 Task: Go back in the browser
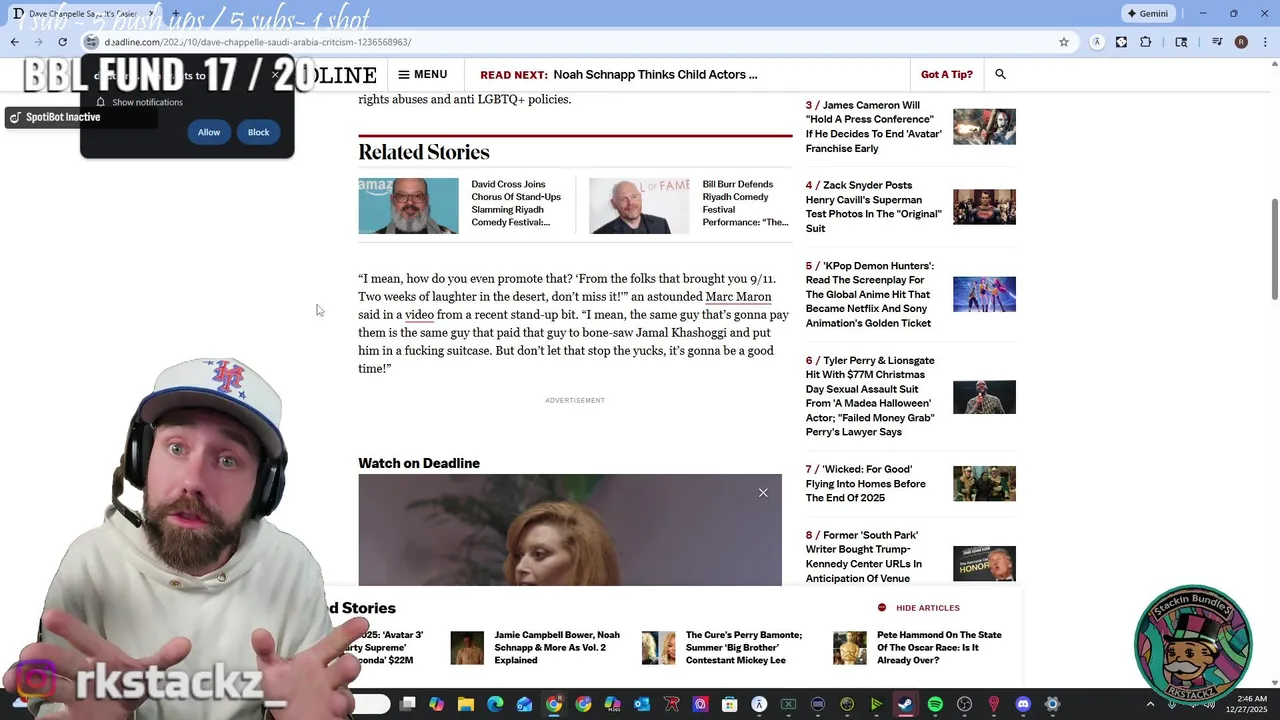pyautogui.click(x=15, y=42)
